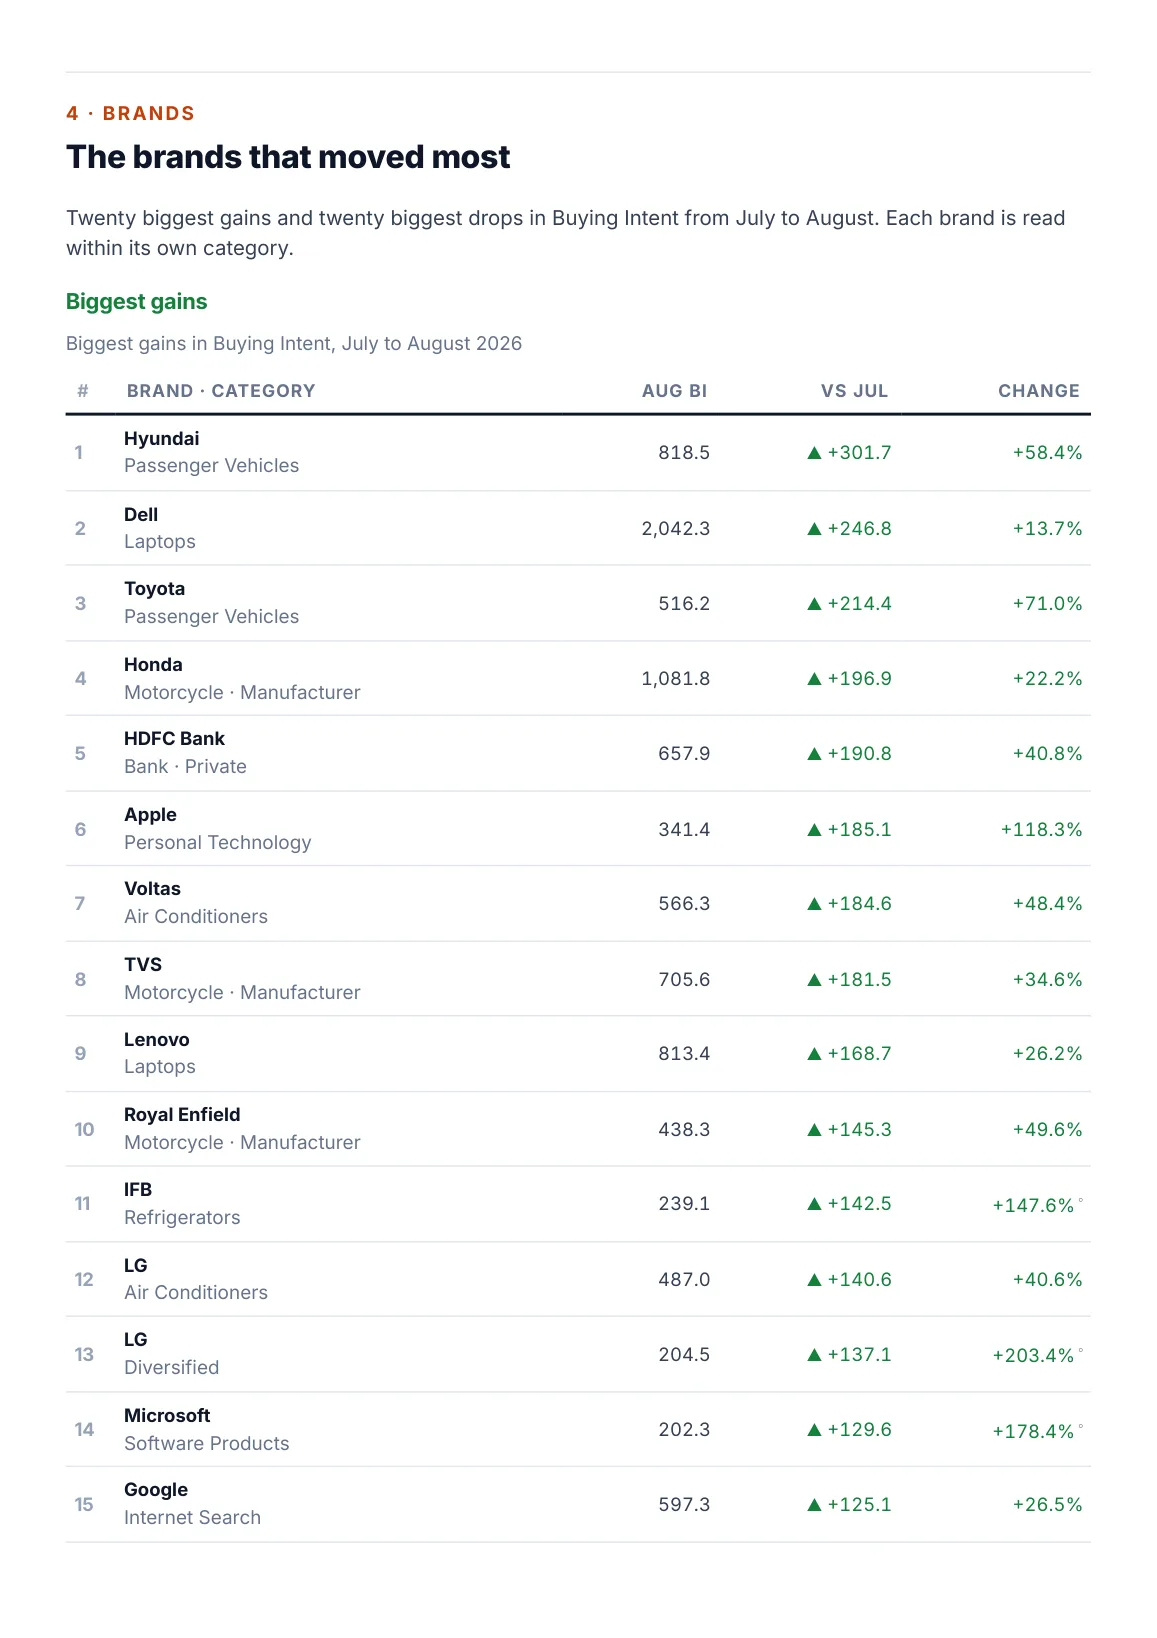This screenshot has width=1157, height=1638.
Task: Click Apple's +118.3% change value
Action: [x=1041, y=830]
